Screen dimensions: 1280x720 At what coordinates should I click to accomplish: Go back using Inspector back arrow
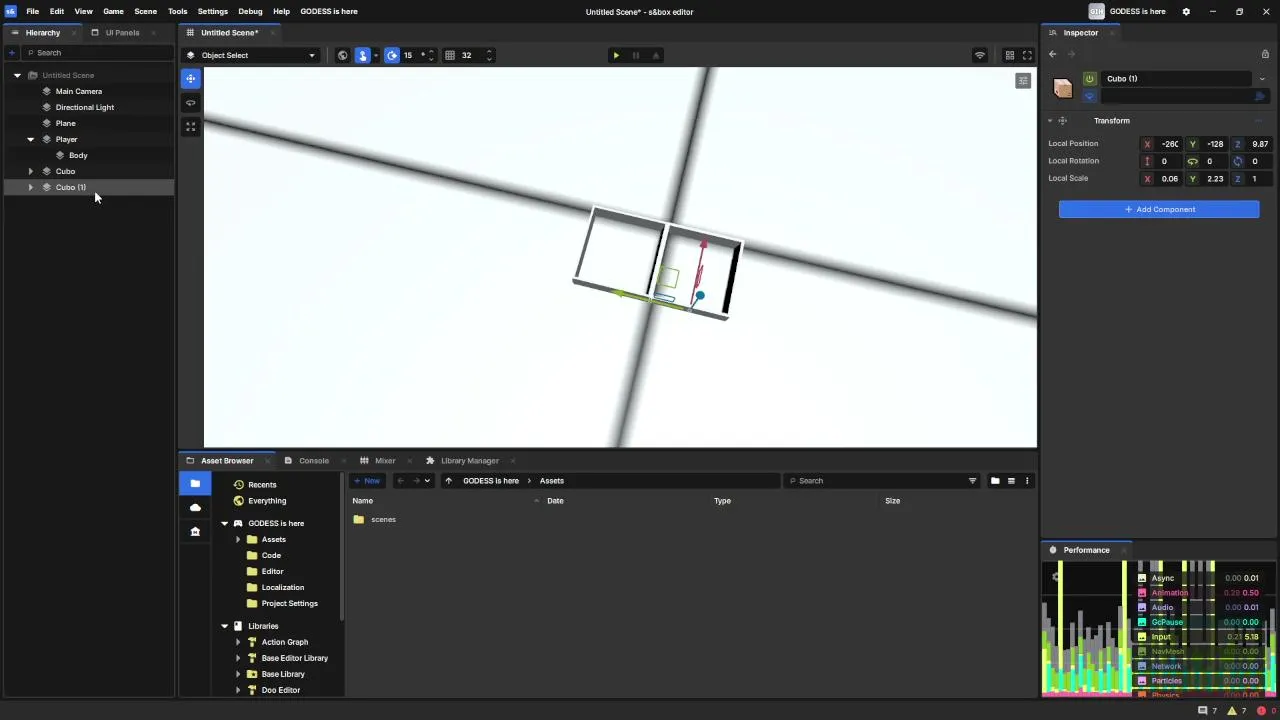(1052, 54)
